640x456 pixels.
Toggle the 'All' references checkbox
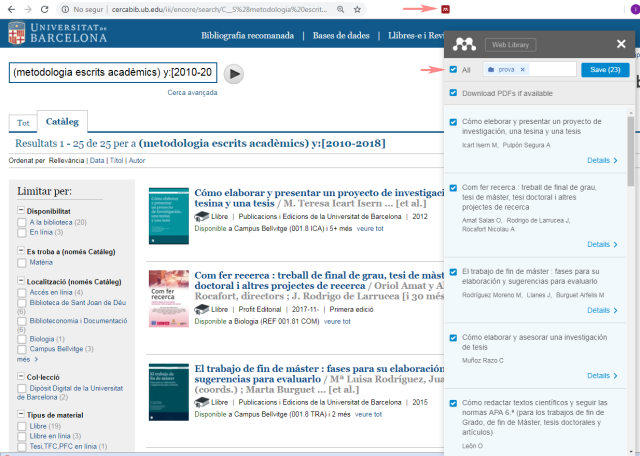[x=455, y=70]
